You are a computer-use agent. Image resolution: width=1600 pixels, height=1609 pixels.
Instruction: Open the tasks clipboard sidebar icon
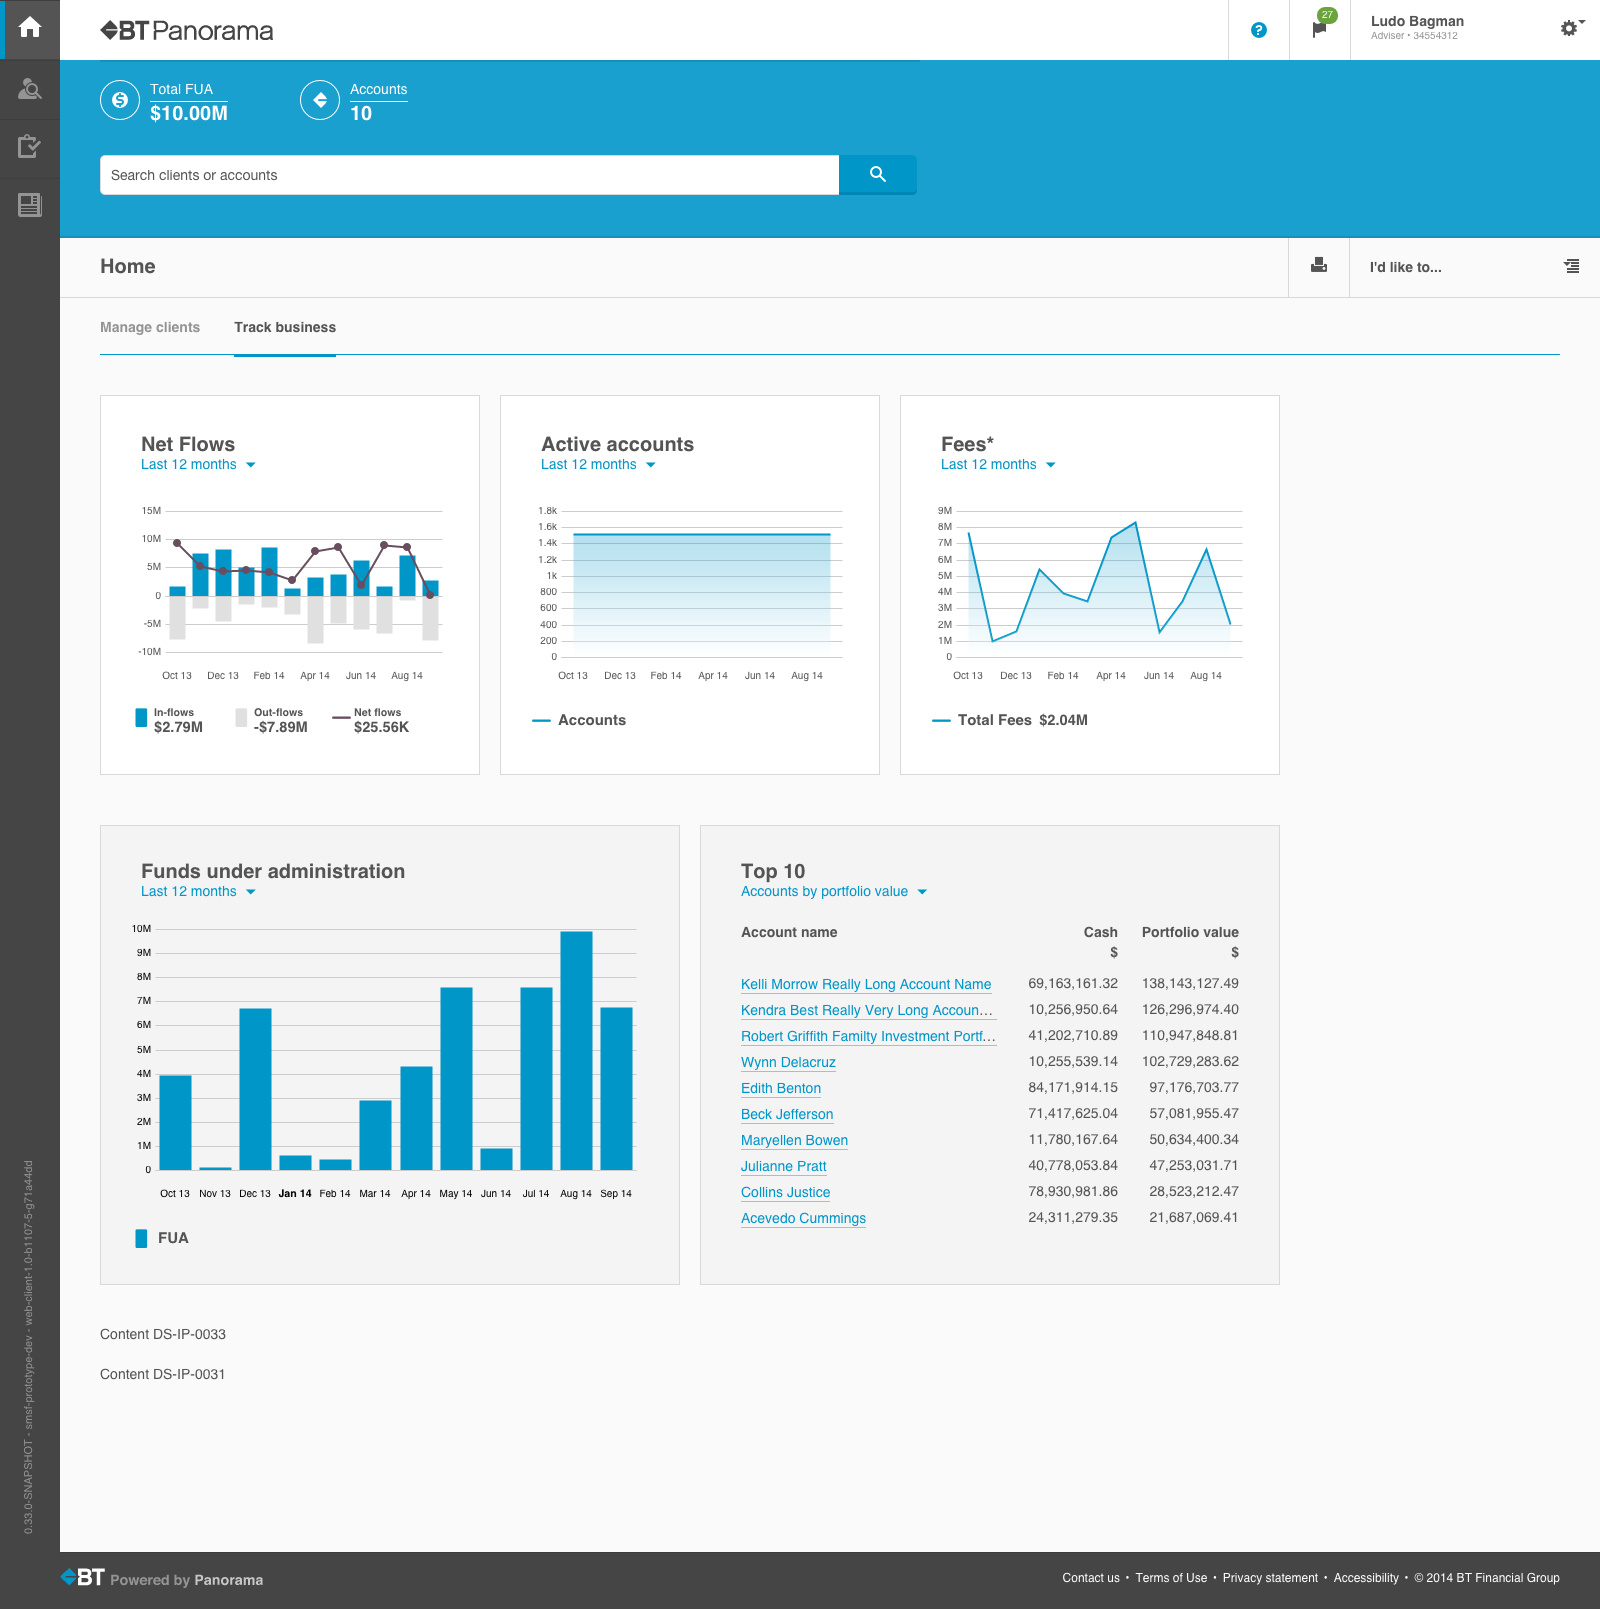(x=30, y=147)
